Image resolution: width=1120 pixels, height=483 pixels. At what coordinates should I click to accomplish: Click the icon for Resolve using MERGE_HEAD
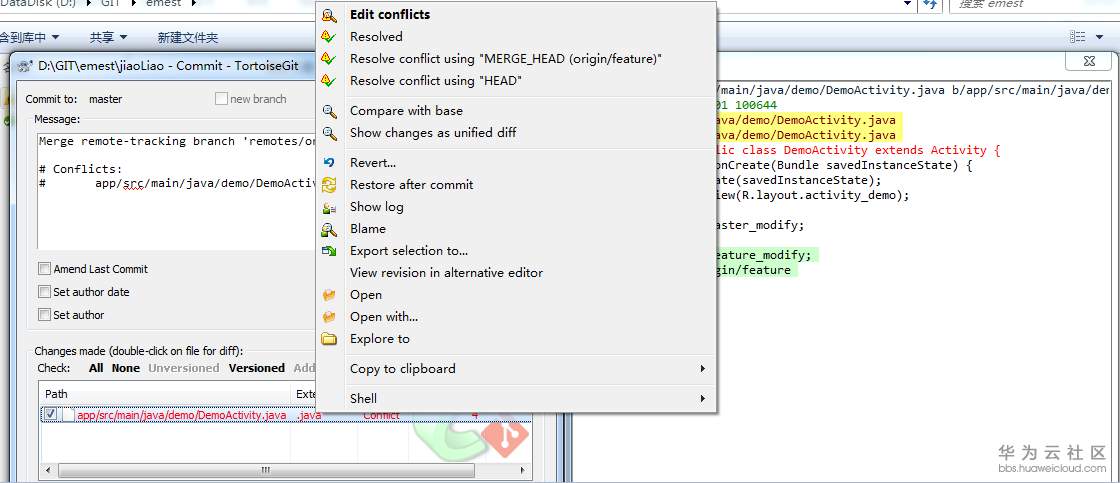(x=329, y=59)
